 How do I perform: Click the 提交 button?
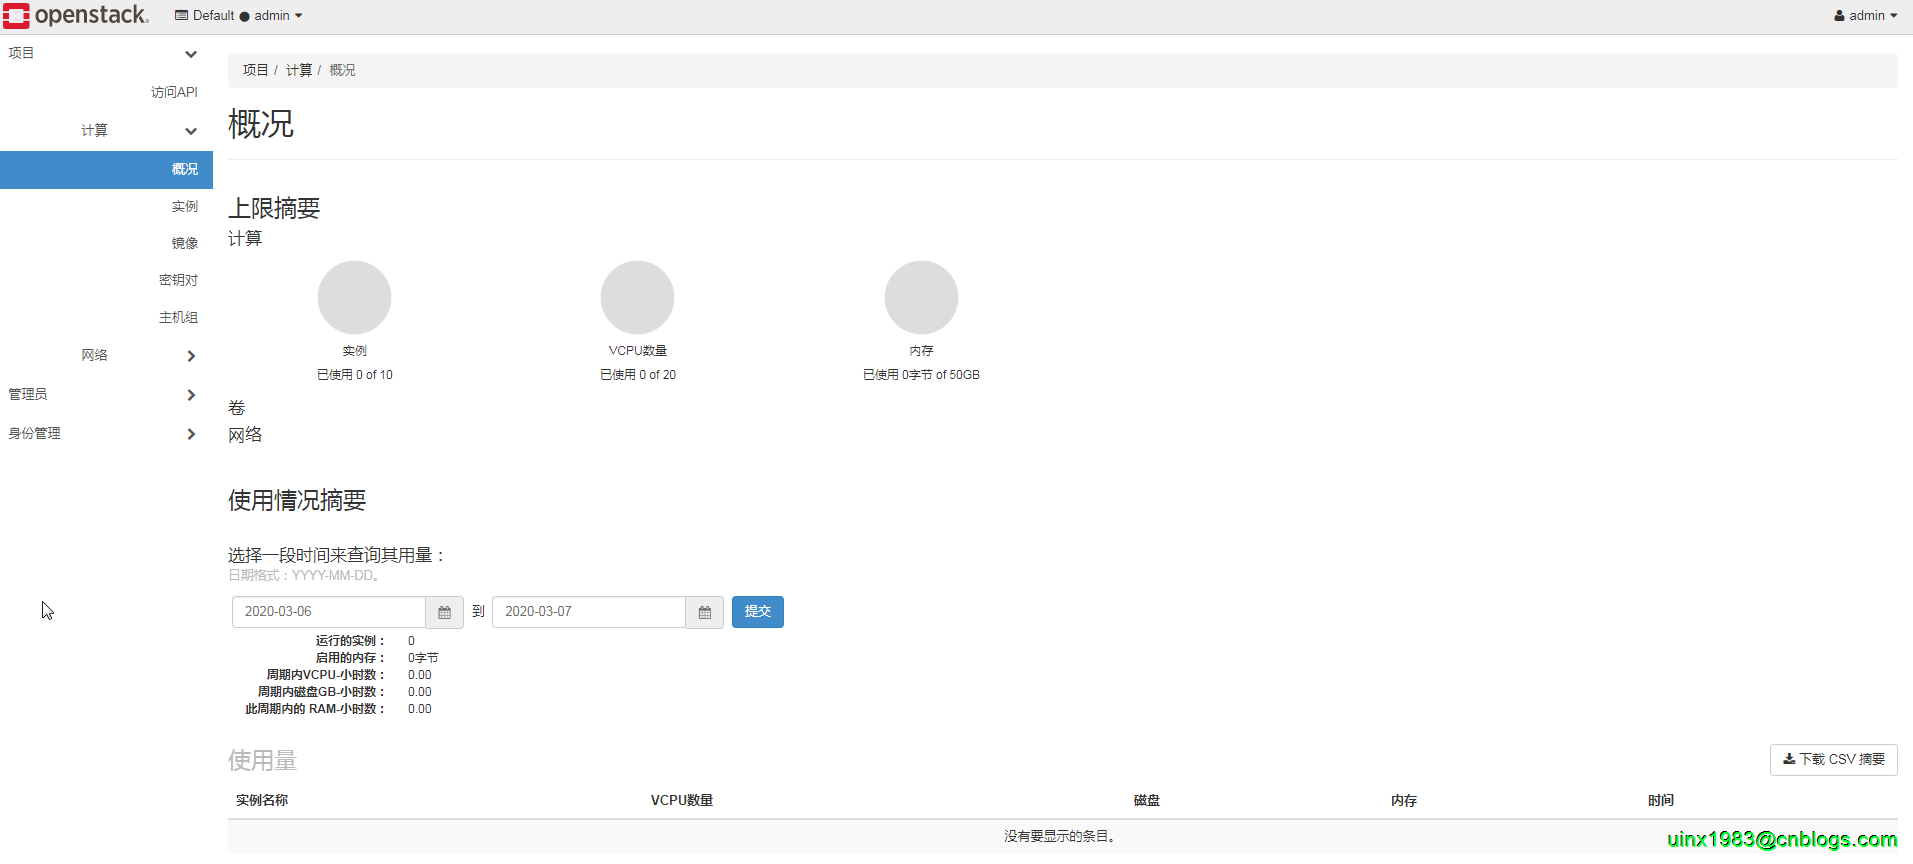point(758,612)
